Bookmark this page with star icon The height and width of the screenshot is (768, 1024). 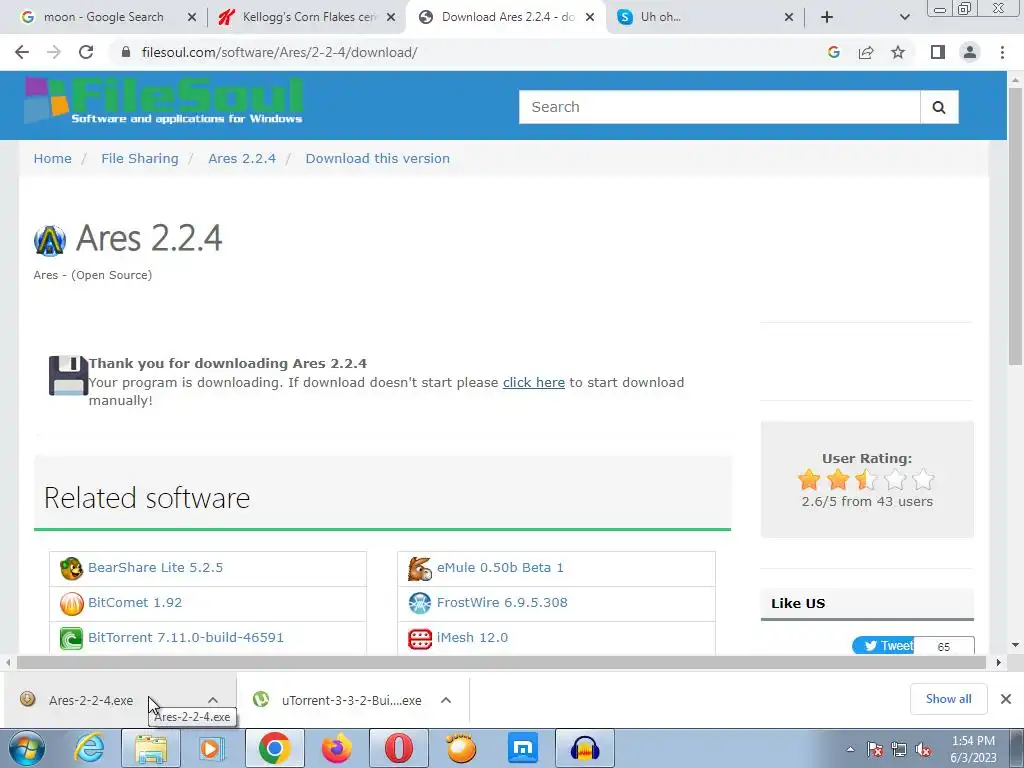[x=898, y=52]
